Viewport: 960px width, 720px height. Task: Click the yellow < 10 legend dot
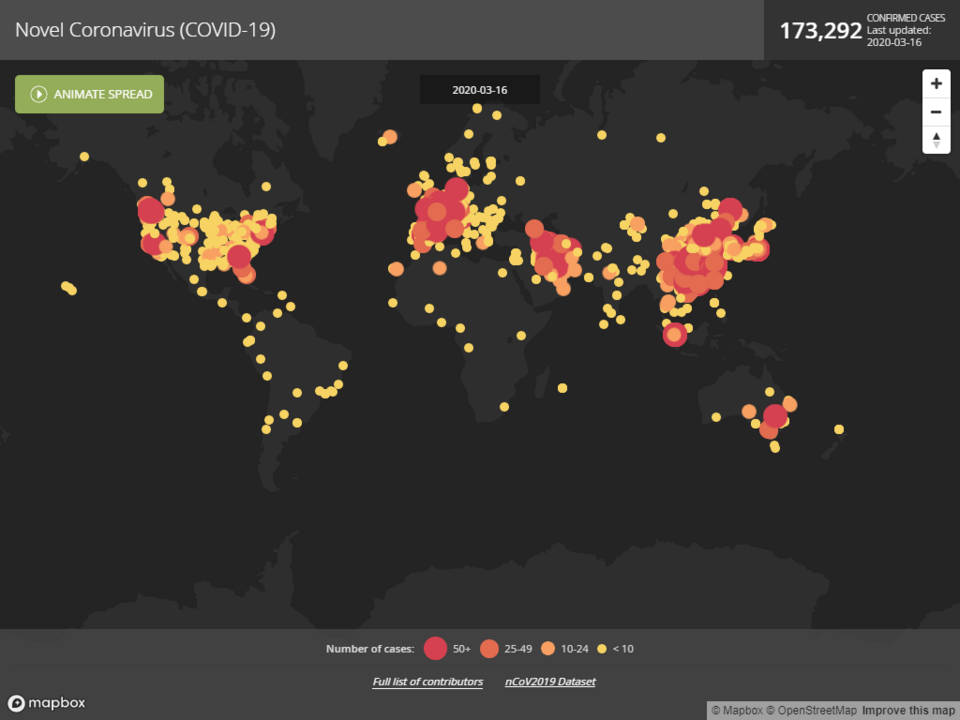pos(602,648)
